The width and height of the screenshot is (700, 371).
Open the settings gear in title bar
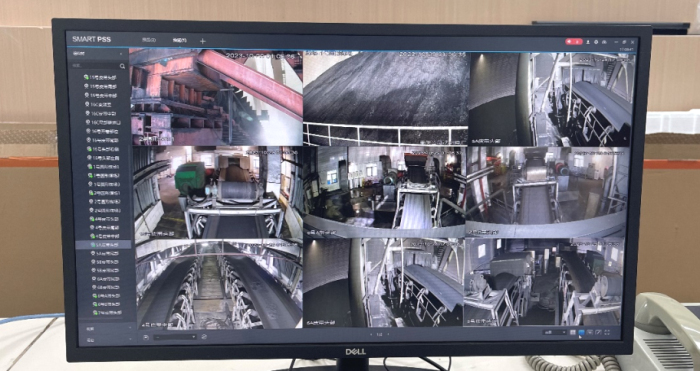tap(596, 42)
